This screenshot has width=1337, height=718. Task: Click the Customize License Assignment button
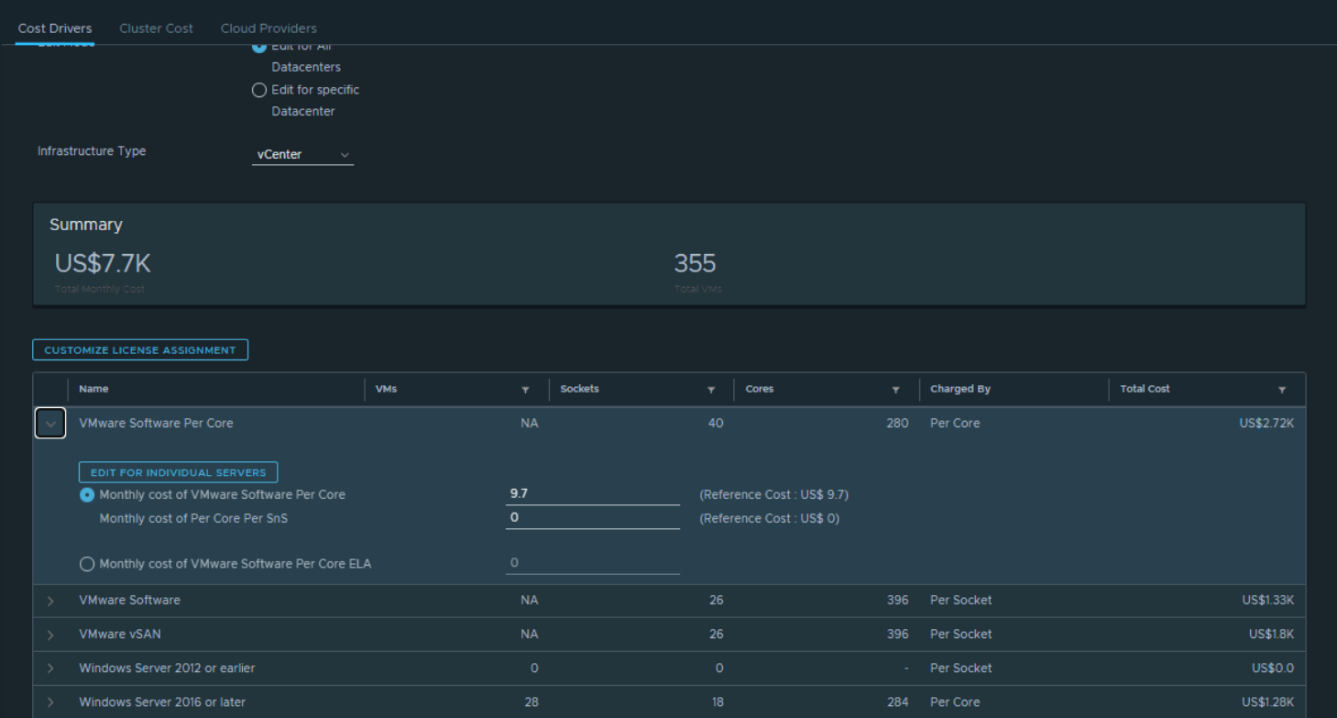(140, 349)
